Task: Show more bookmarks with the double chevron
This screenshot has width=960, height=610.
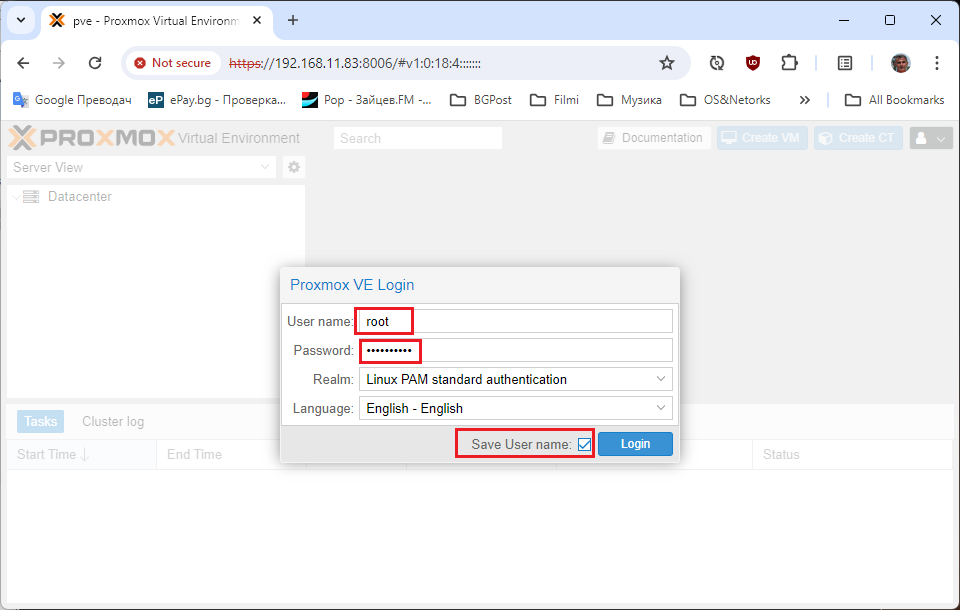Action: point(804,100)
